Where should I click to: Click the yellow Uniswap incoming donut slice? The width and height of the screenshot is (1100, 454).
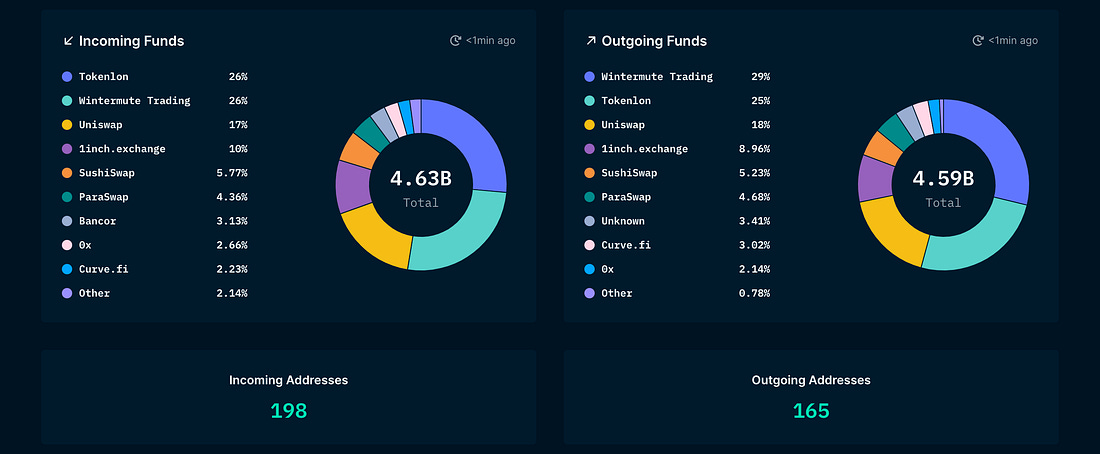point(377,235)
